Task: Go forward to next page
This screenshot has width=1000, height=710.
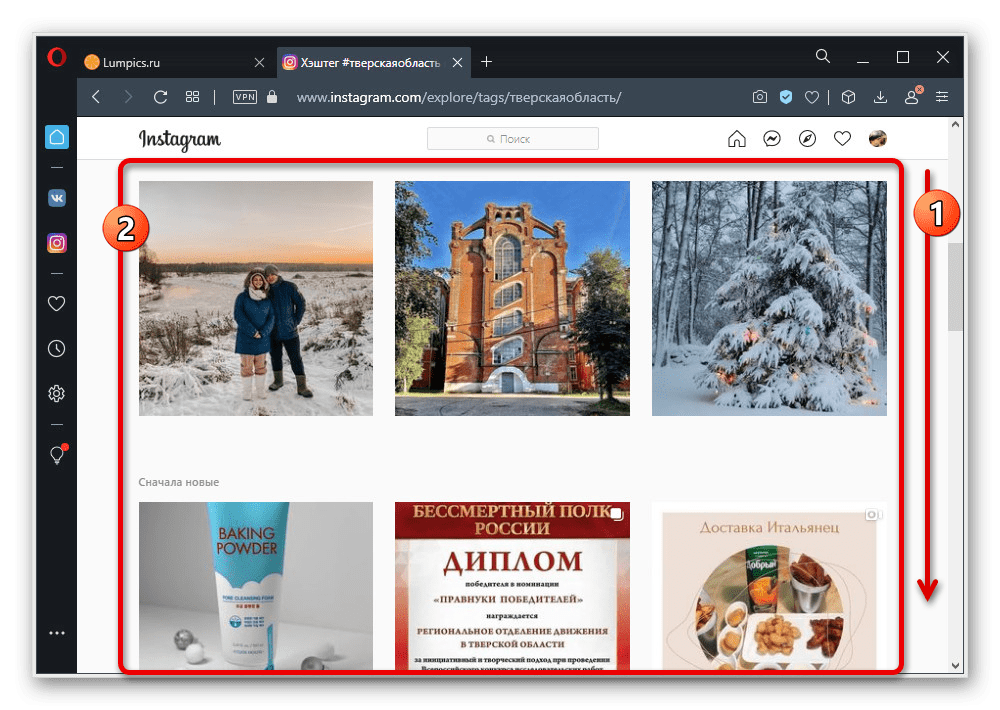Action: coord(128,97)
